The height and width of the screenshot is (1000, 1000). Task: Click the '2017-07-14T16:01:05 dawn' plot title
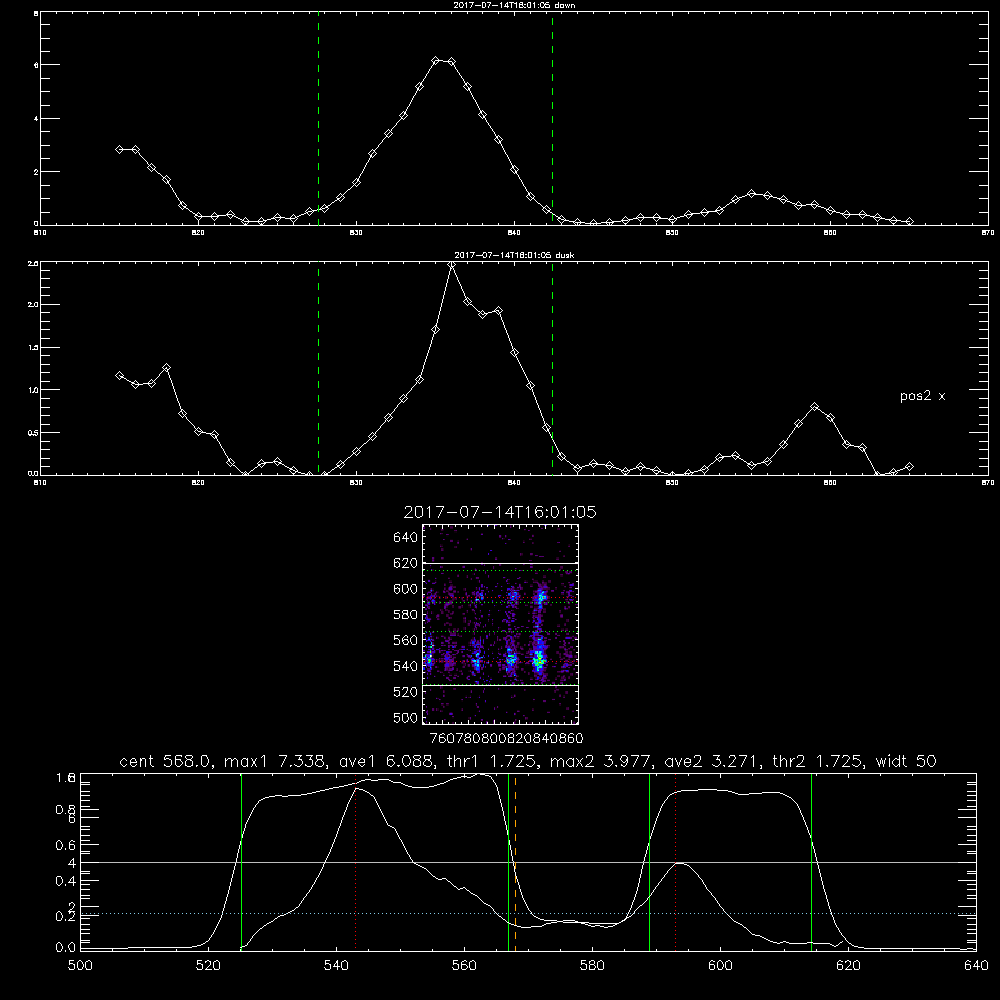tap(514, 5)
